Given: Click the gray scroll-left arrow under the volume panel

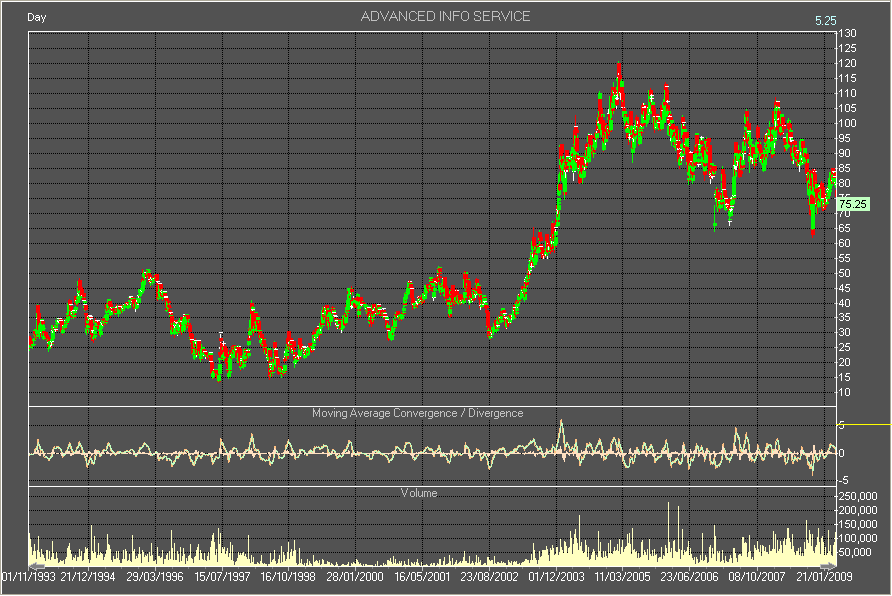Looking at the screenshot, I should pyautogui.click(x=37, y=566).
